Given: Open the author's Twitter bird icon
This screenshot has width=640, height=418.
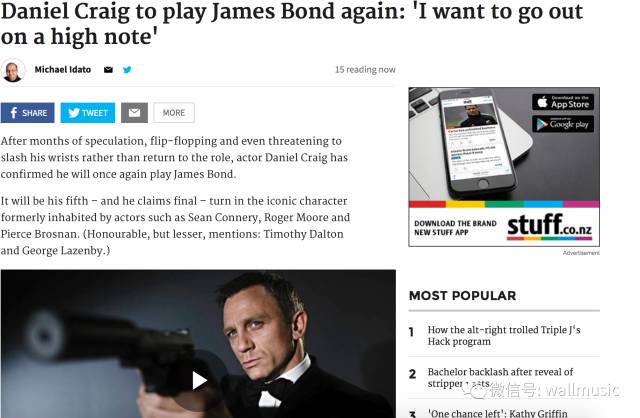Looking at the screenshot, I should click(127, 70).
